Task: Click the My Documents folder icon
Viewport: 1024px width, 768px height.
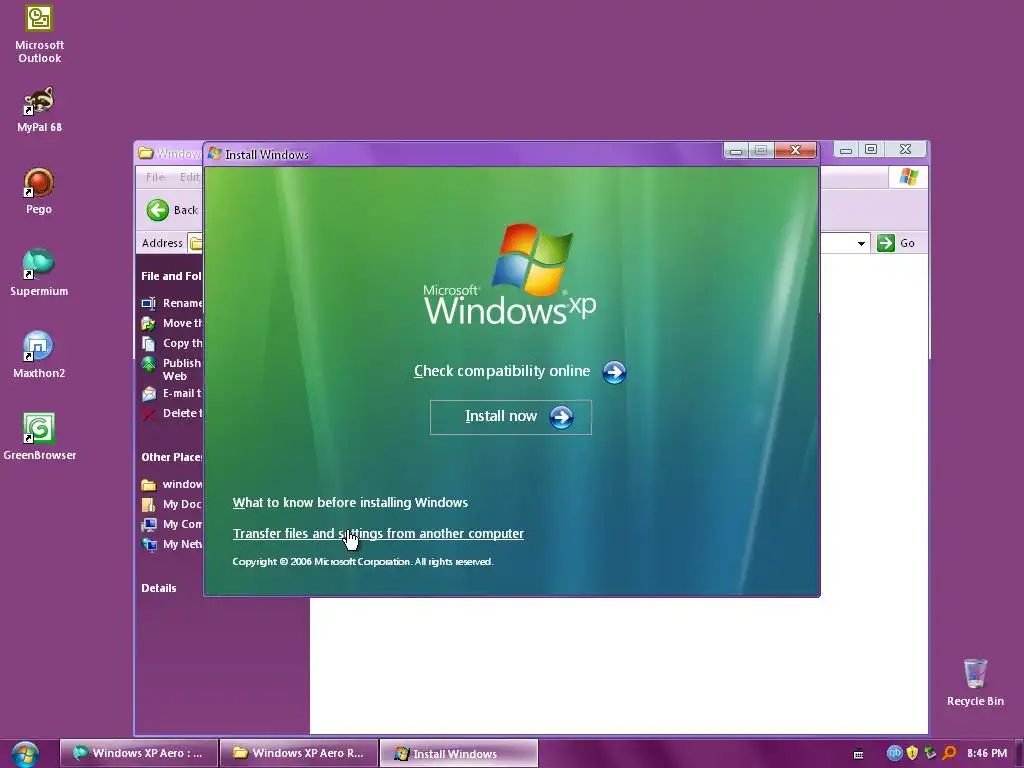Action: click(x=149, y=504)
